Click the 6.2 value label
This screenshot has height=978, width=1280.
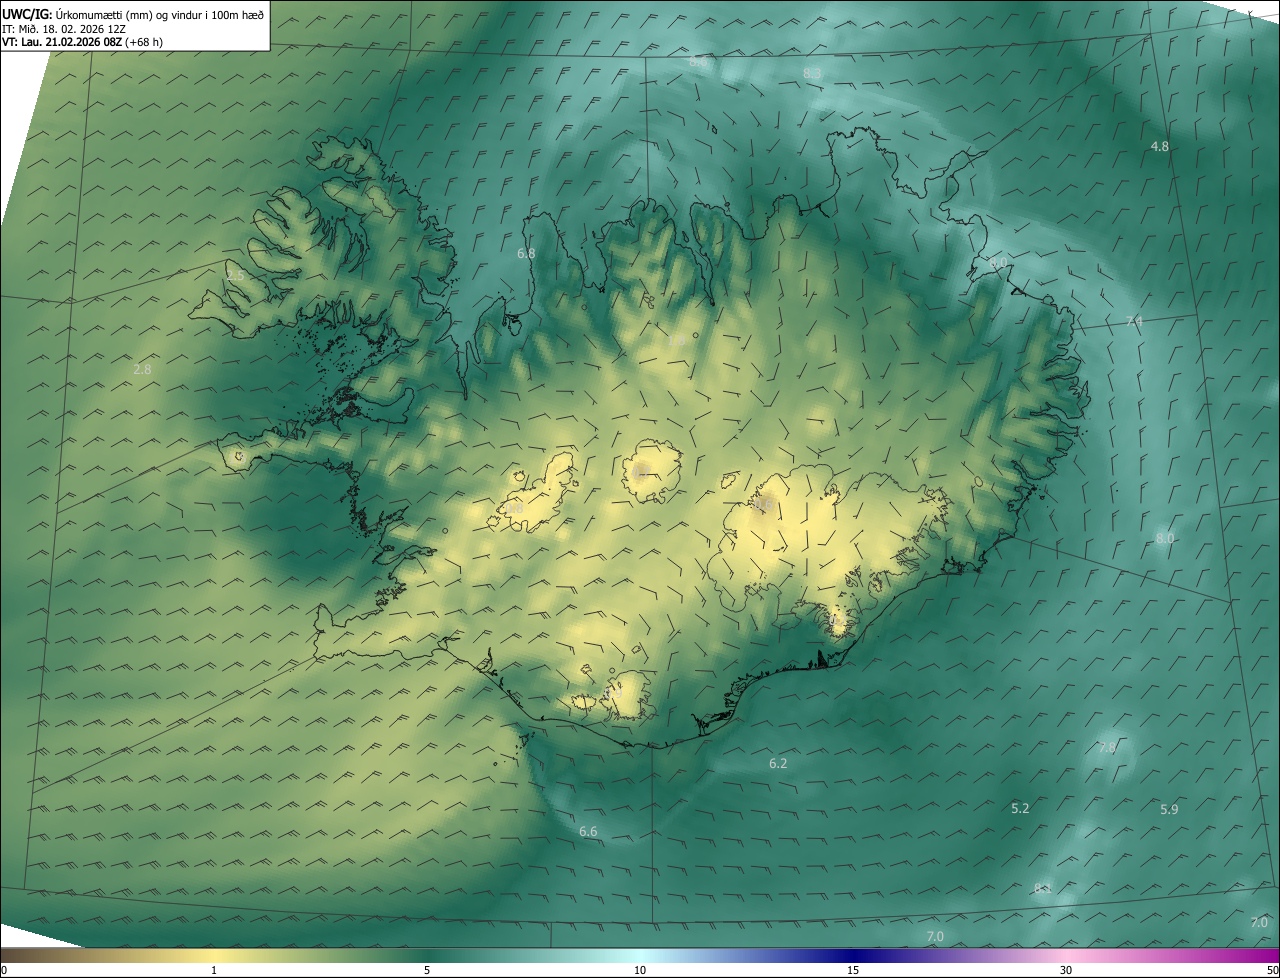point(778,763)
